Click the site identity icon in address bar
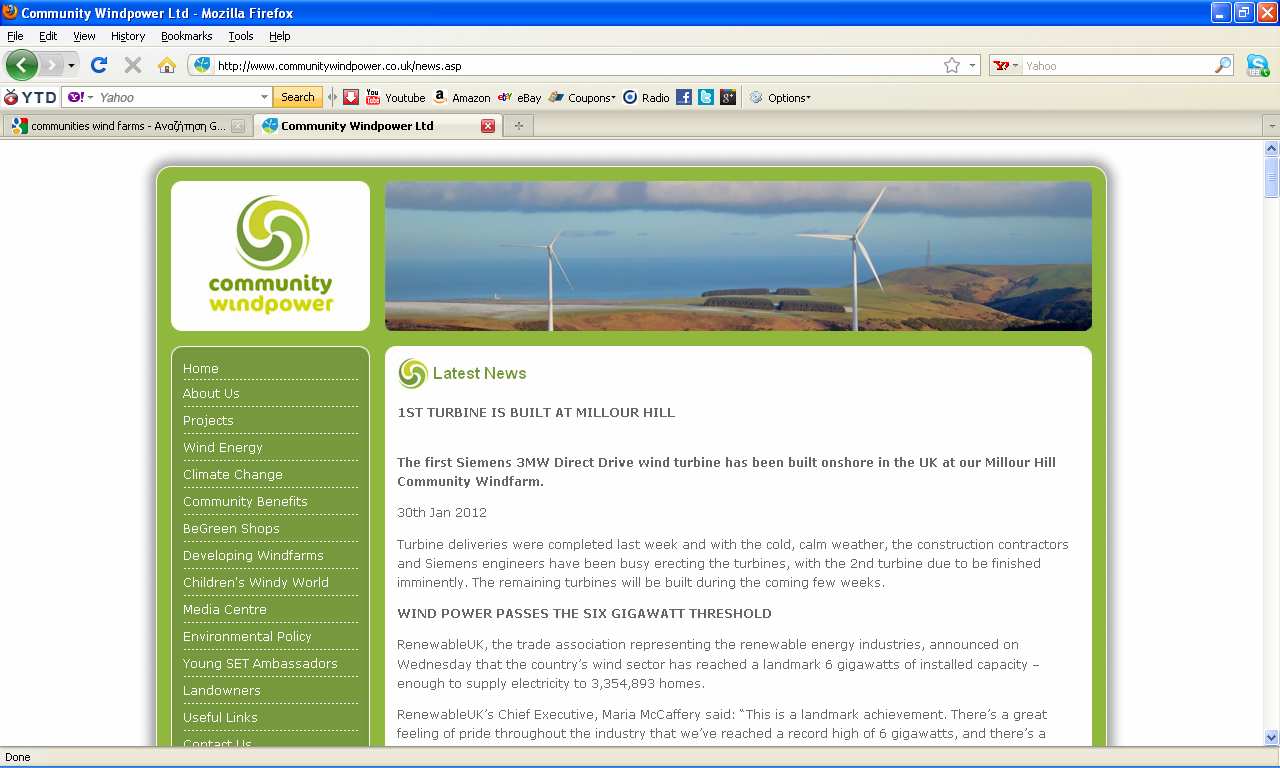Screen dimensions: 1280x768 pyautogui.click(x=202, y=65)
